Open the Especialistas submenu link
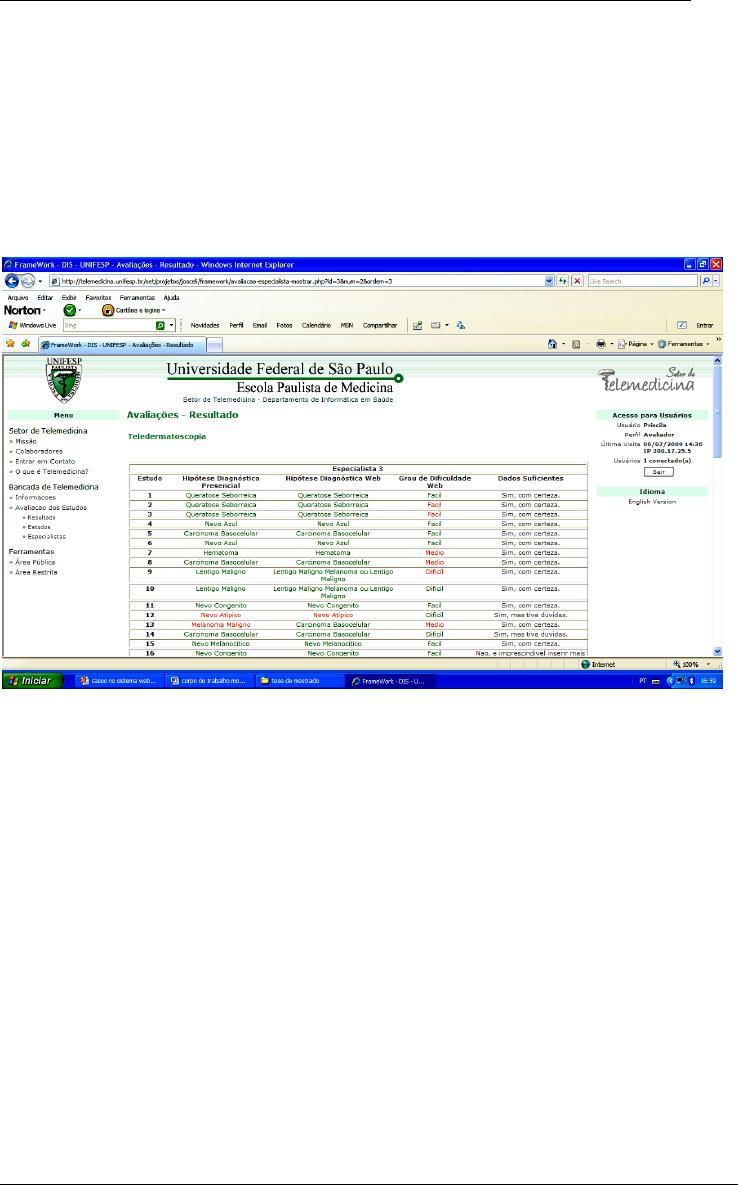 [46, 537]
